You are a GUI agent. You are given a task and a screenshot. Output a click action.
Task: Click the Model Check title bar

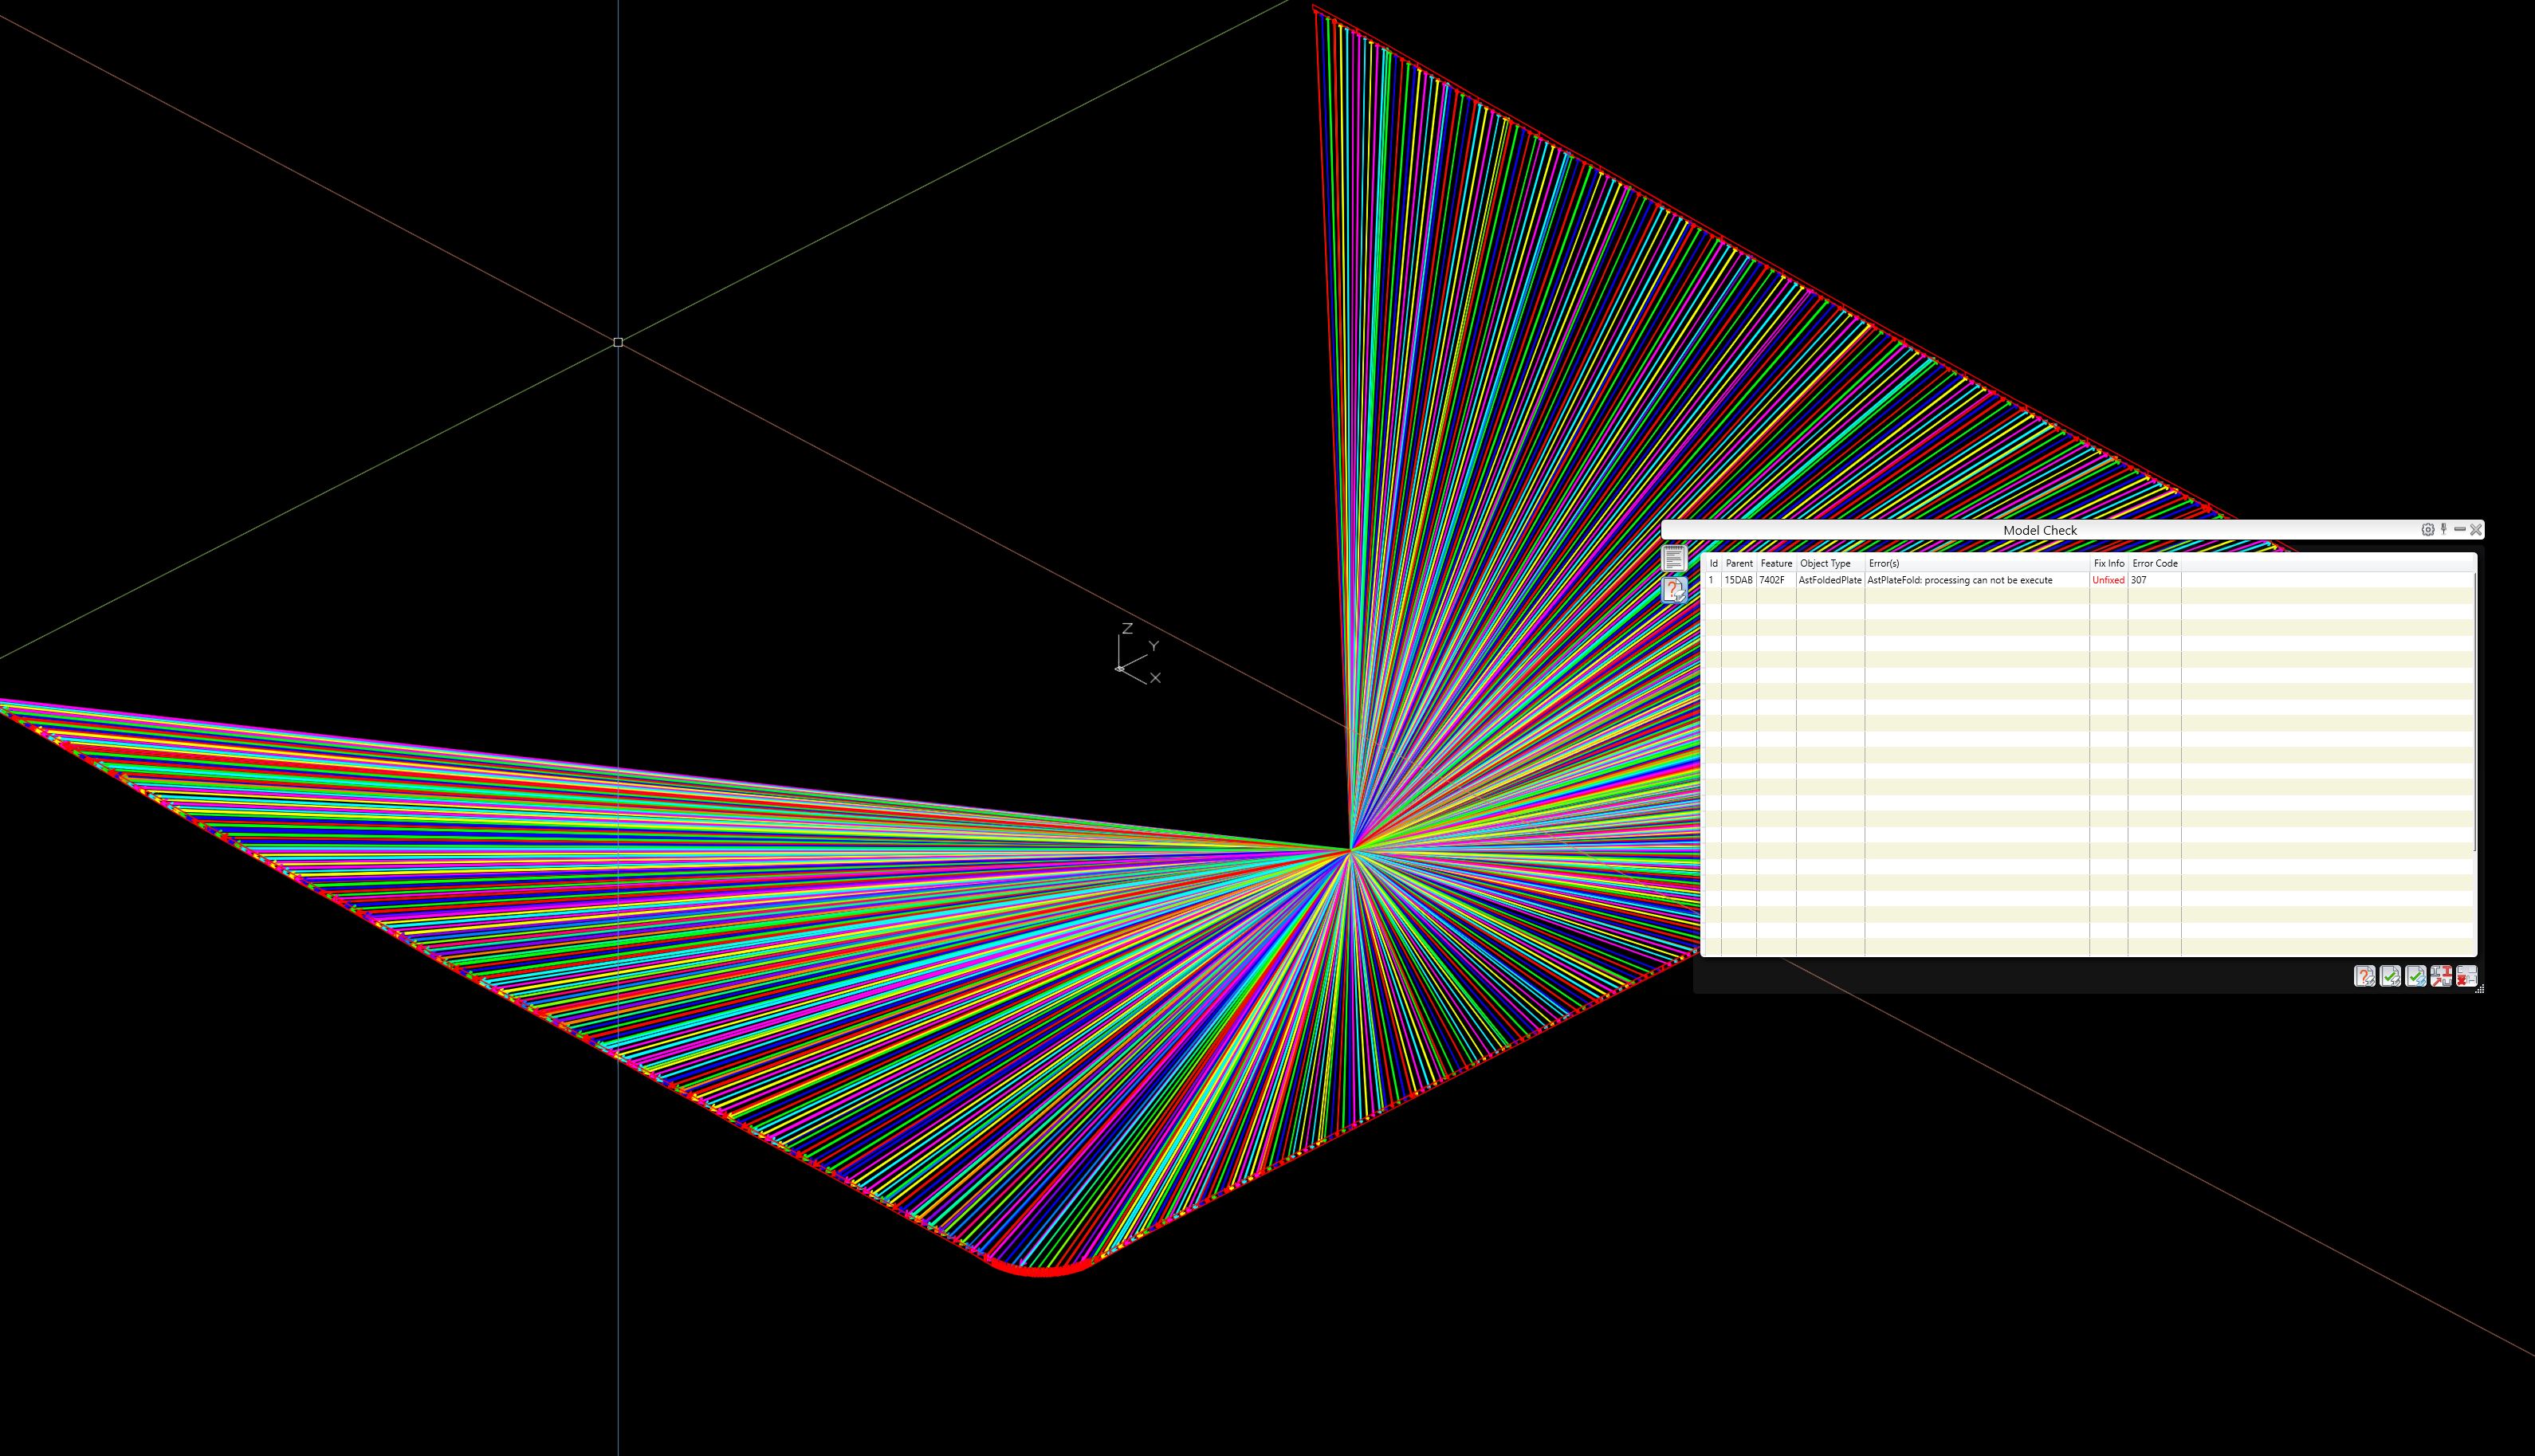[x=2040, y=530]
